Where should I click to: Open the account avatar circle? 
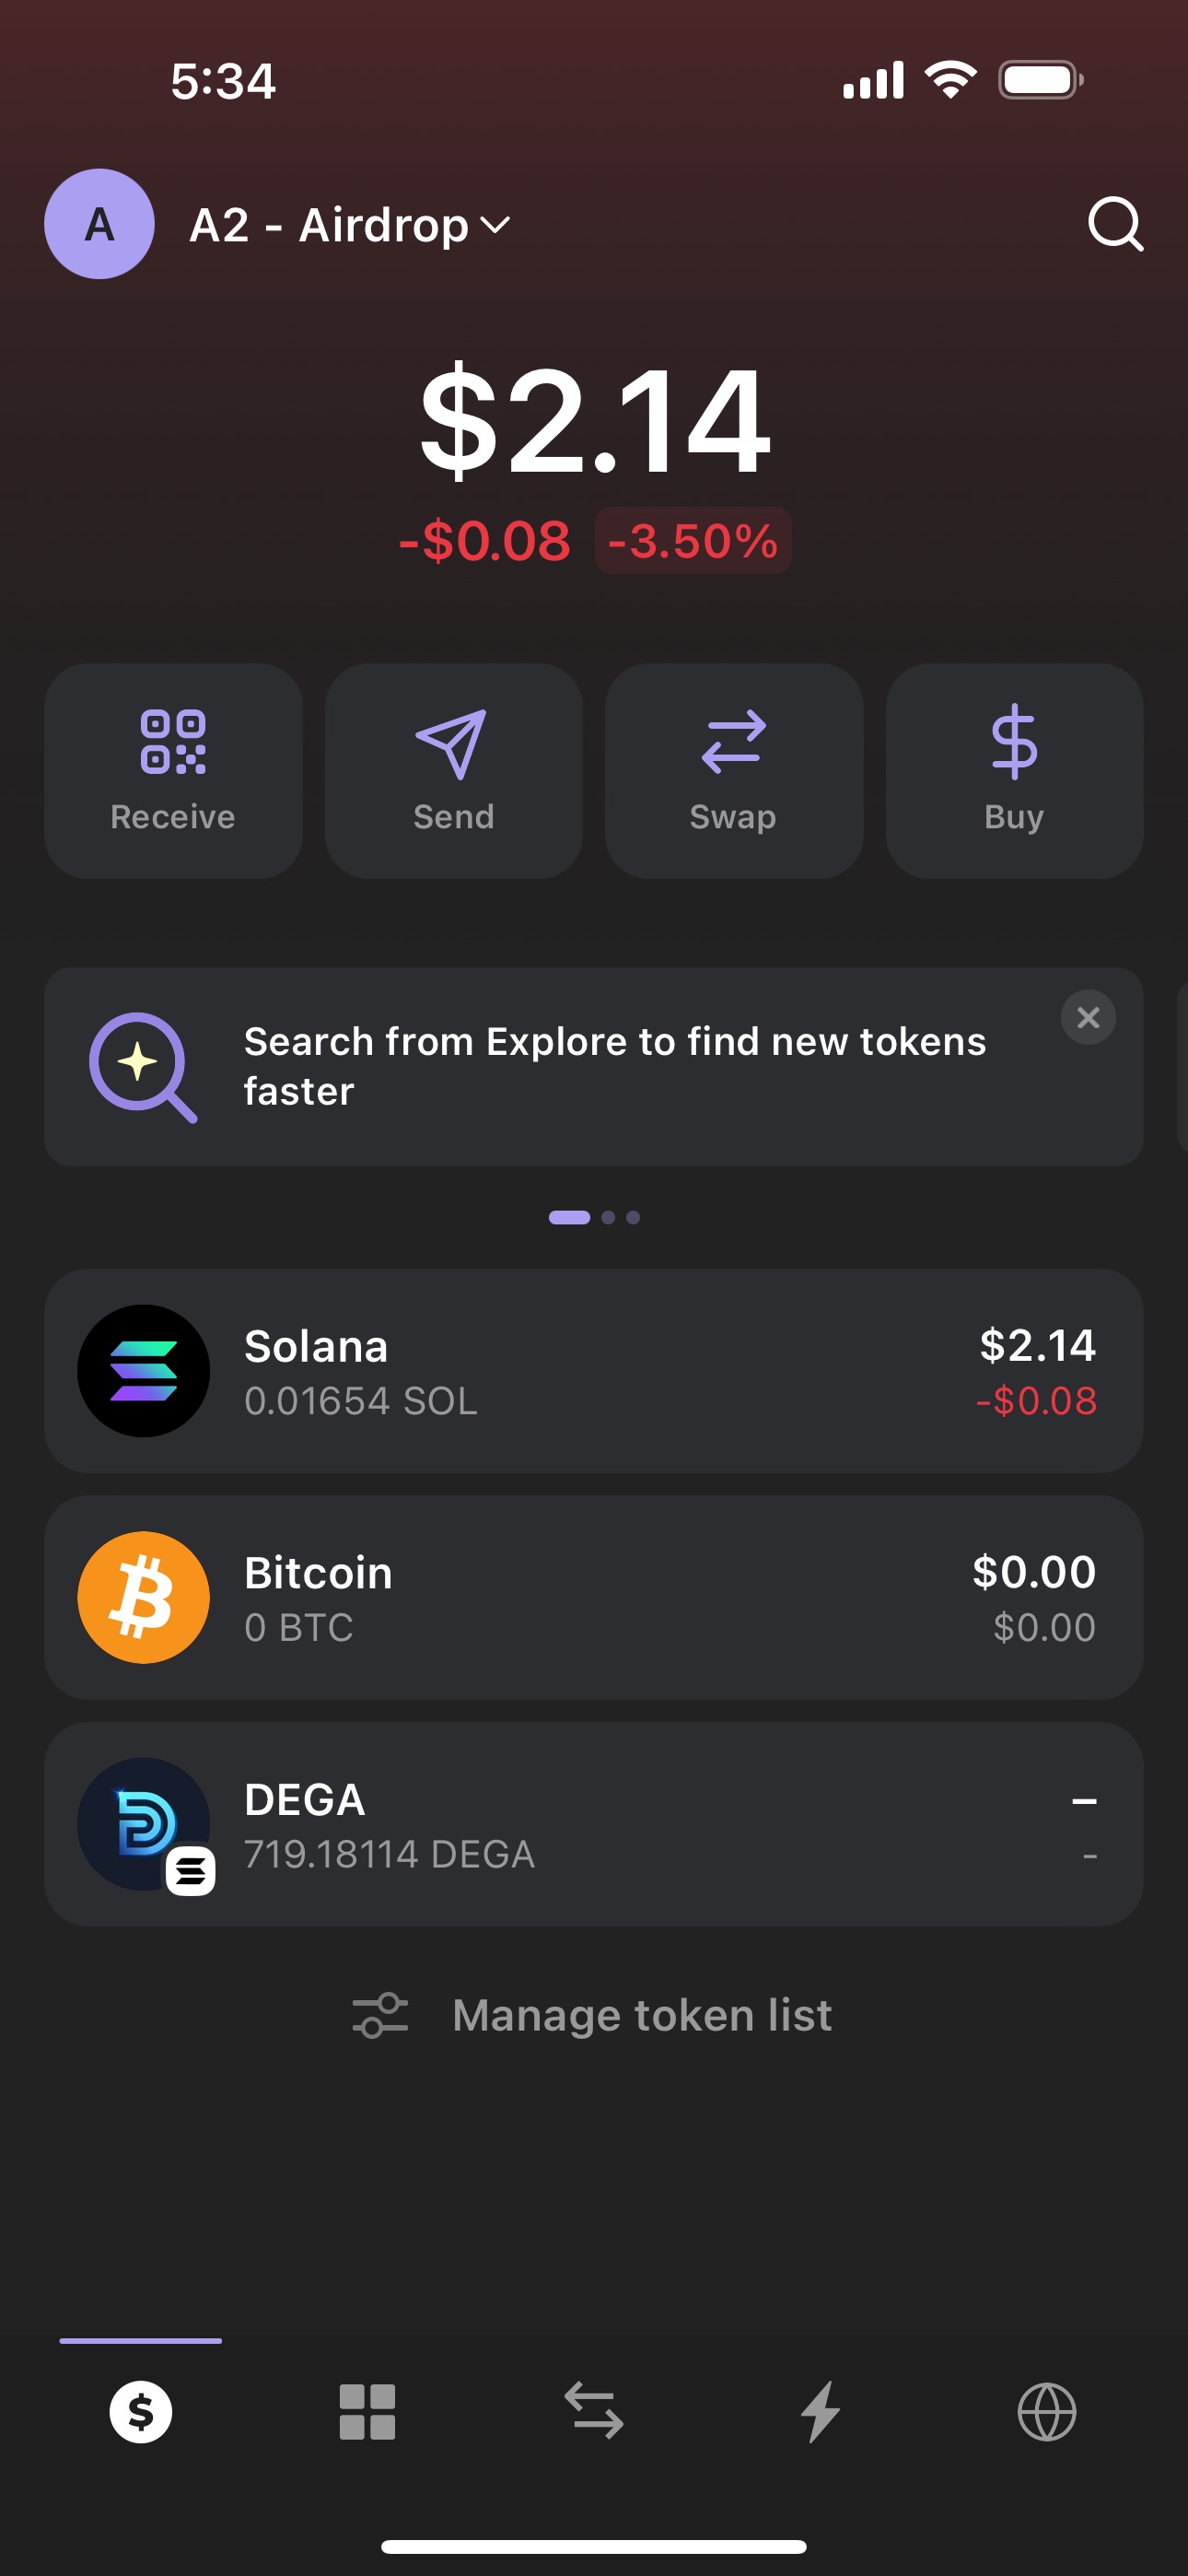pyautogui.click(x=99, y=224)
